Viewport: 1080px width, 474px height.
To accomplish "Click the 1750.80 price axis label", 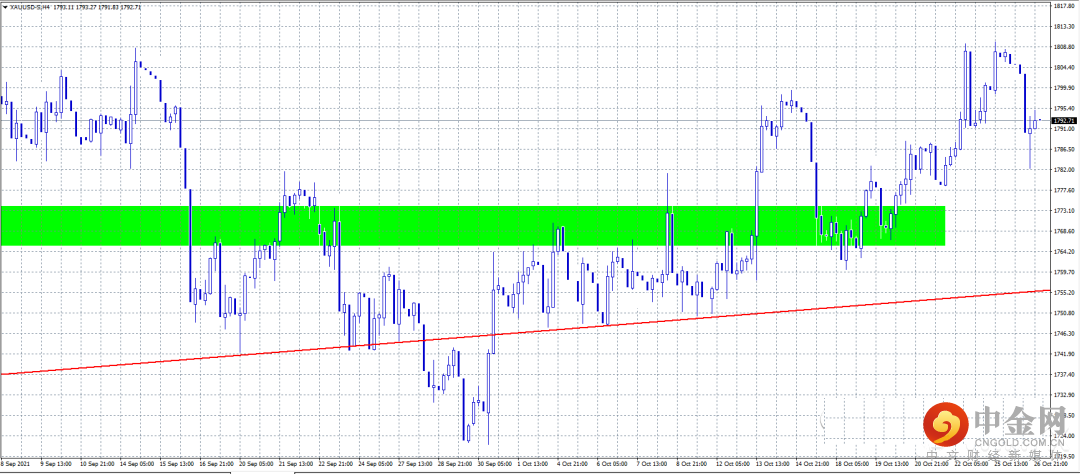I will tap(1065, 313).
